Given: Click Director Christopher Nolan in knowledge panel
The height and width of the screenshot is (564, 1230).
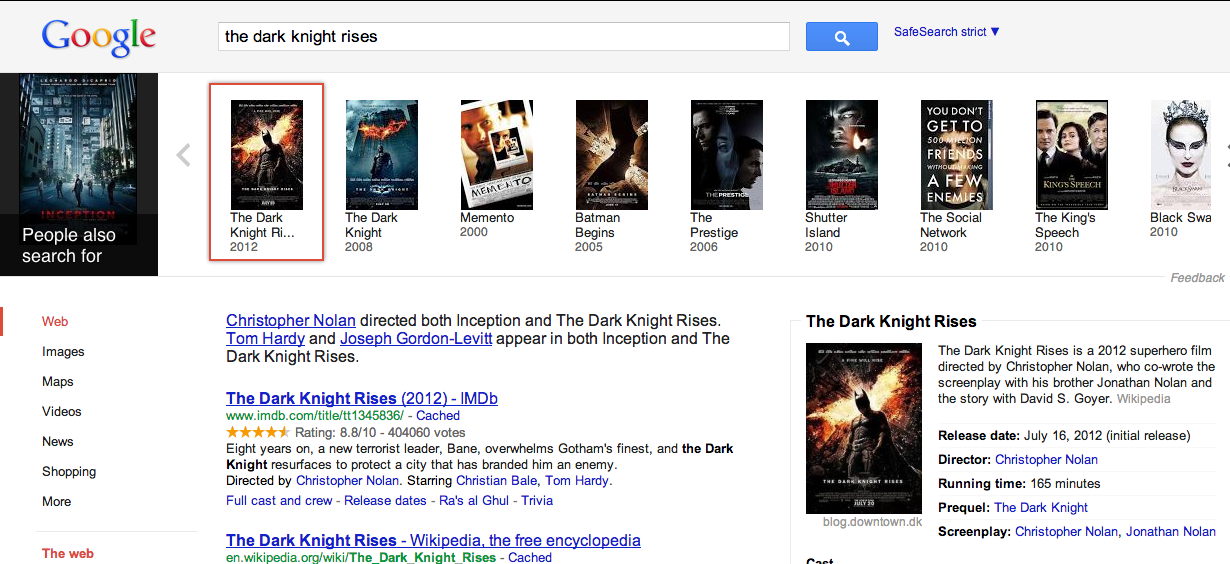Looking at the screenshot, I should pyautogui.click(x=1046, y=460).
